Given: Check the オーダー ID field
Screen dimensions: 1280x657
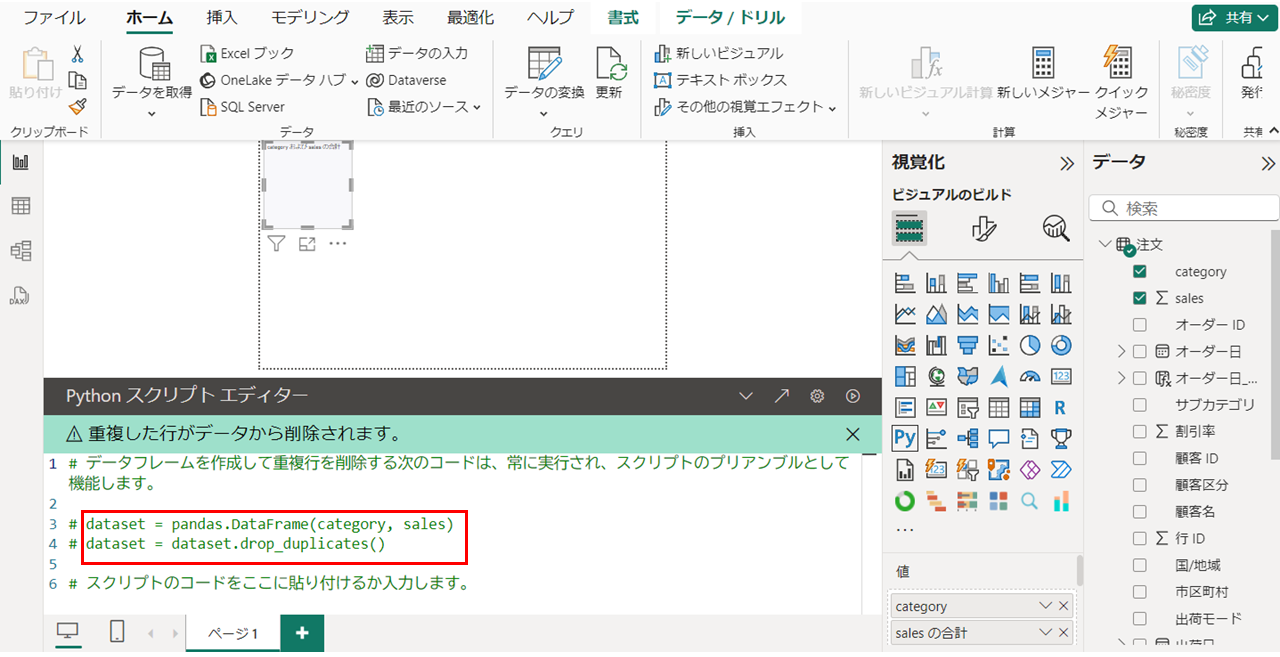Looking at the screenshot, I should pyautogui.click(x=1139, y=325).
